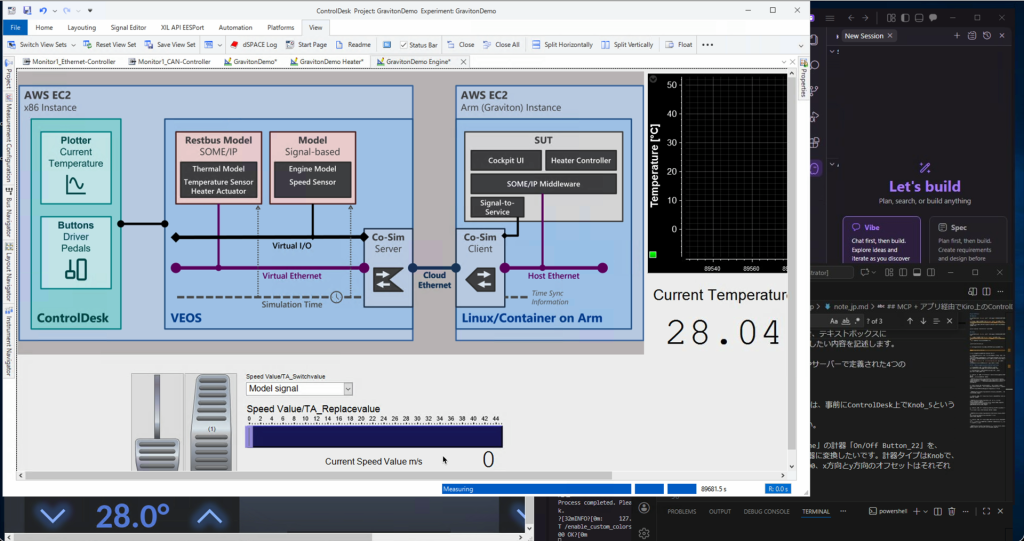Click the full screen icon before Status Bar
The image size is (1024, 541).
[x=387, y=45]
